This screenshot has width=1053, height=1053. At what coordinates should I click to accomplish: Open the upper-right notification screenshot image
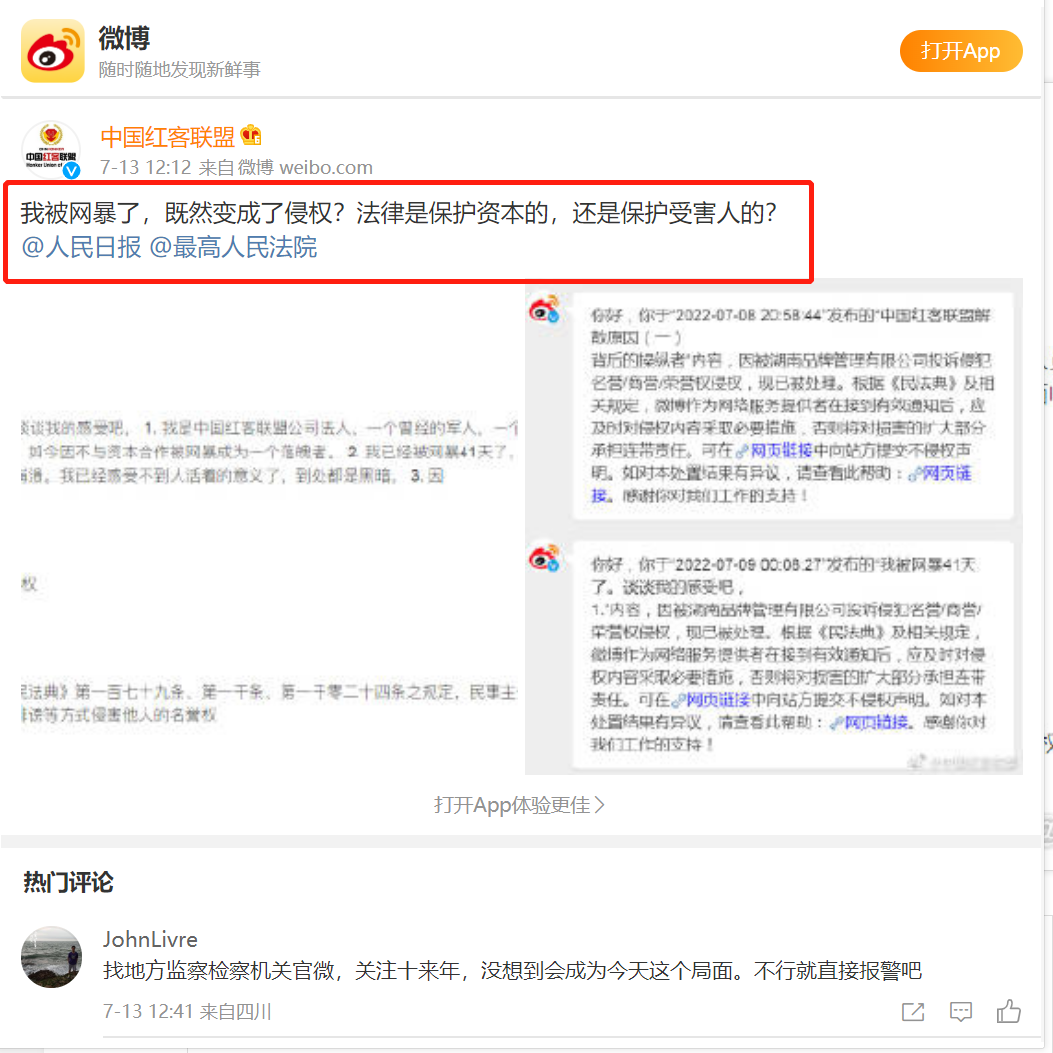[773, 405]
